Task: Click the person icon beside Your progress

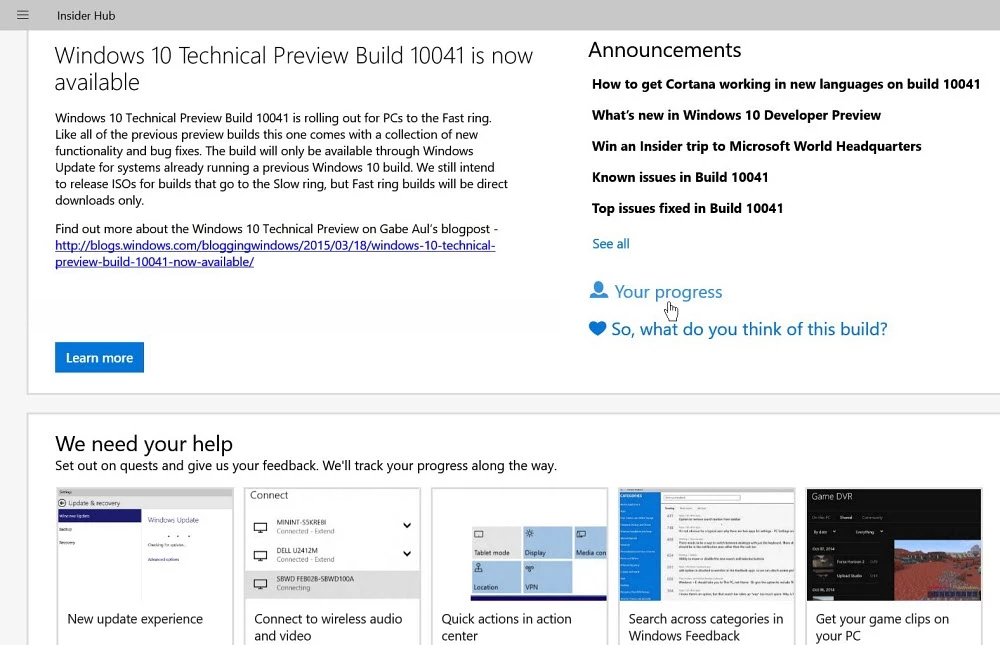Action: [x=598, y=290]
